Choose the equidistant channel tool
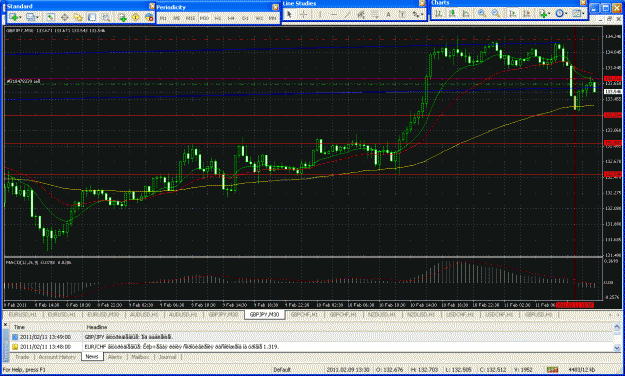 tap(361, 14)
